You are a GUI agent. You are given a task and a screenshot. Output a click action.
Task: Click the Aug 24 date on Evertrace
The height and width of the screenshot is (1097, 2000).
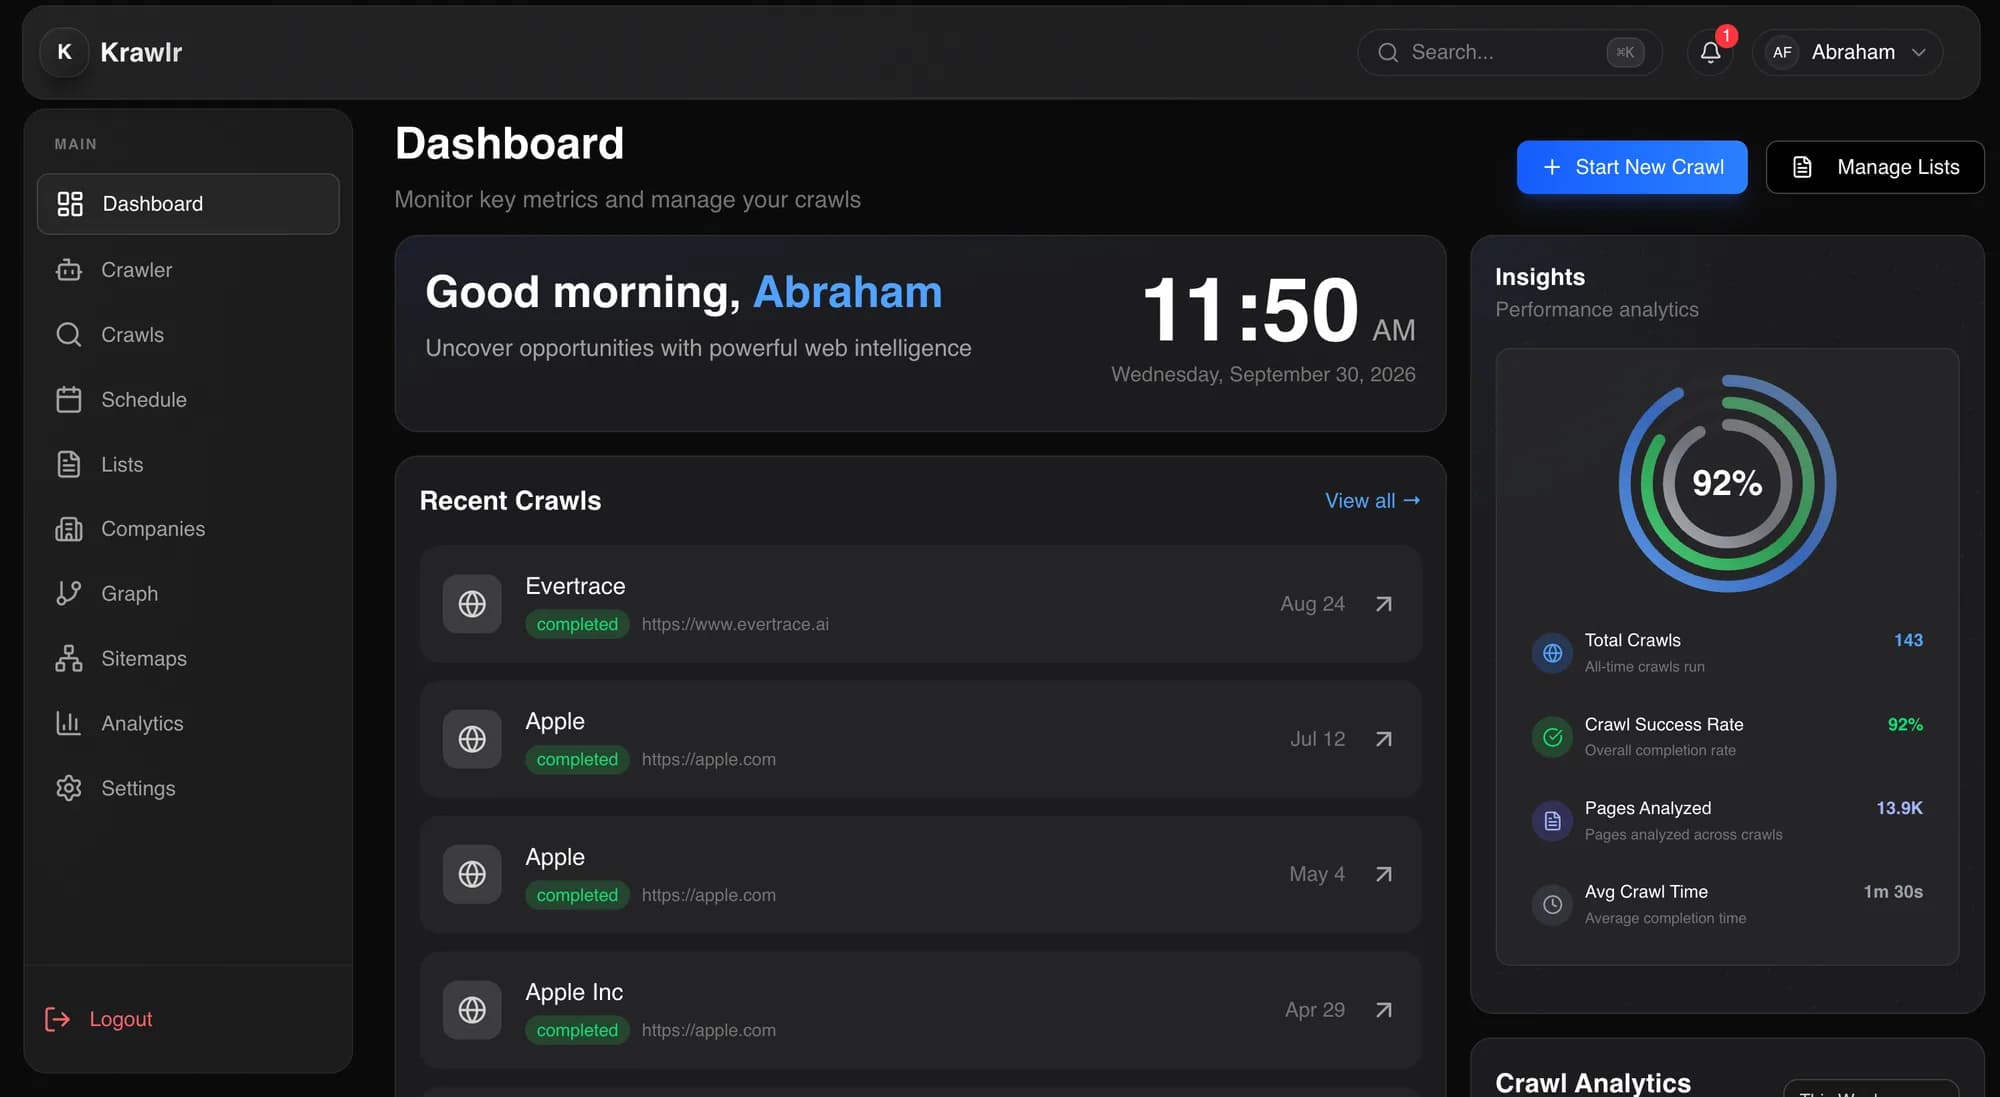pyautogui.click(x=1312, y=604)
